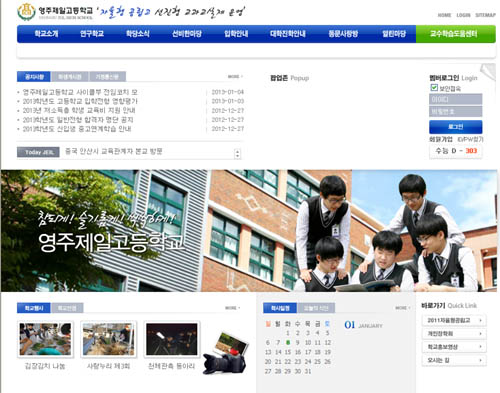Click the 아이디 input field
500x393 pixels.
tap(455, 99)
